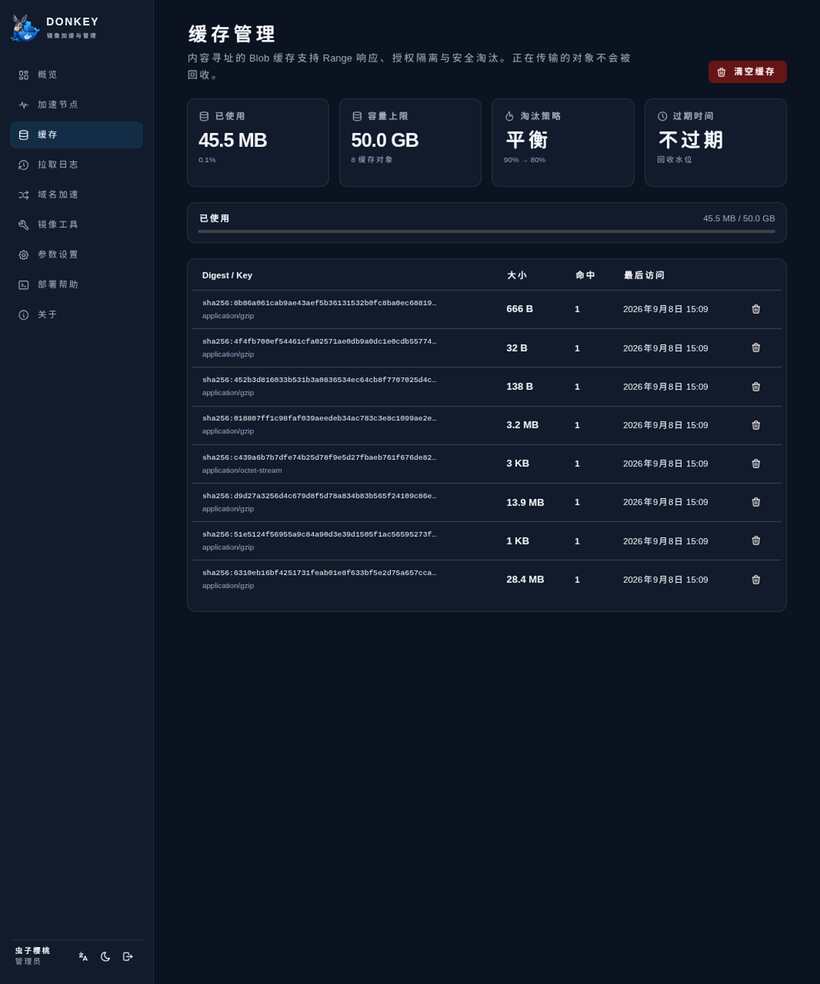Viewport: 820px width, 984px height.
Task: Navigate to 域名加速
Action: pos(77,195)
